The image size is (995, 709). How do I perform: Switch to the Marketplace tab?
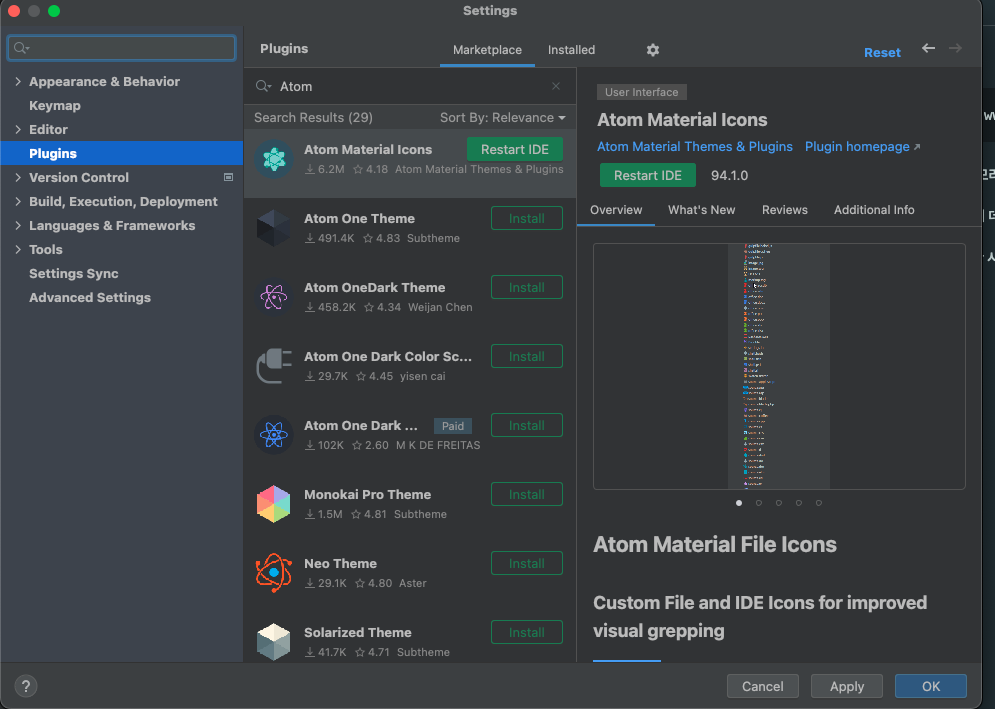[x=487, y=50]
